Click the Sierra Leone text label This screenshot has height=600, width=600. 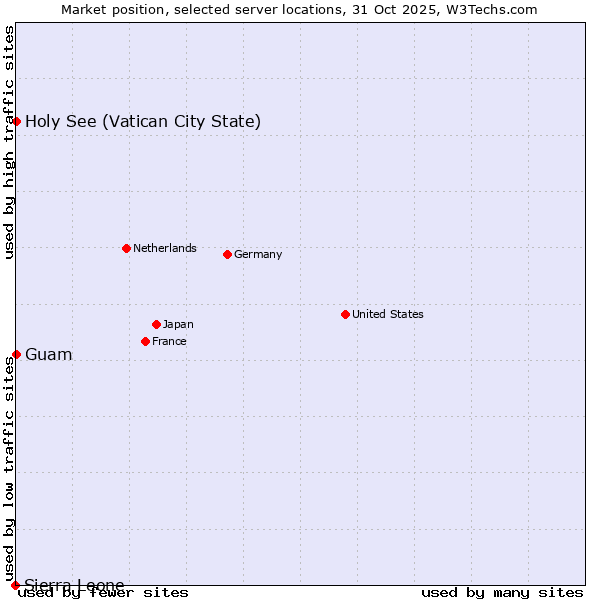tap(75, 585)
